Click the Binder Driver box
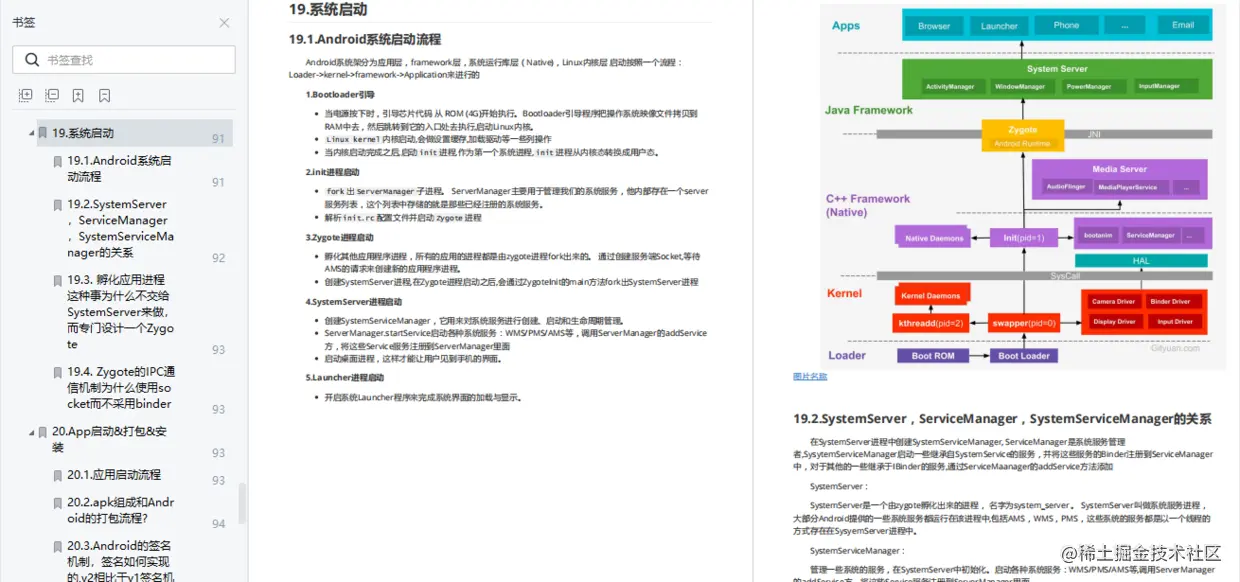1240x582 pixels. pos(1170,301)
